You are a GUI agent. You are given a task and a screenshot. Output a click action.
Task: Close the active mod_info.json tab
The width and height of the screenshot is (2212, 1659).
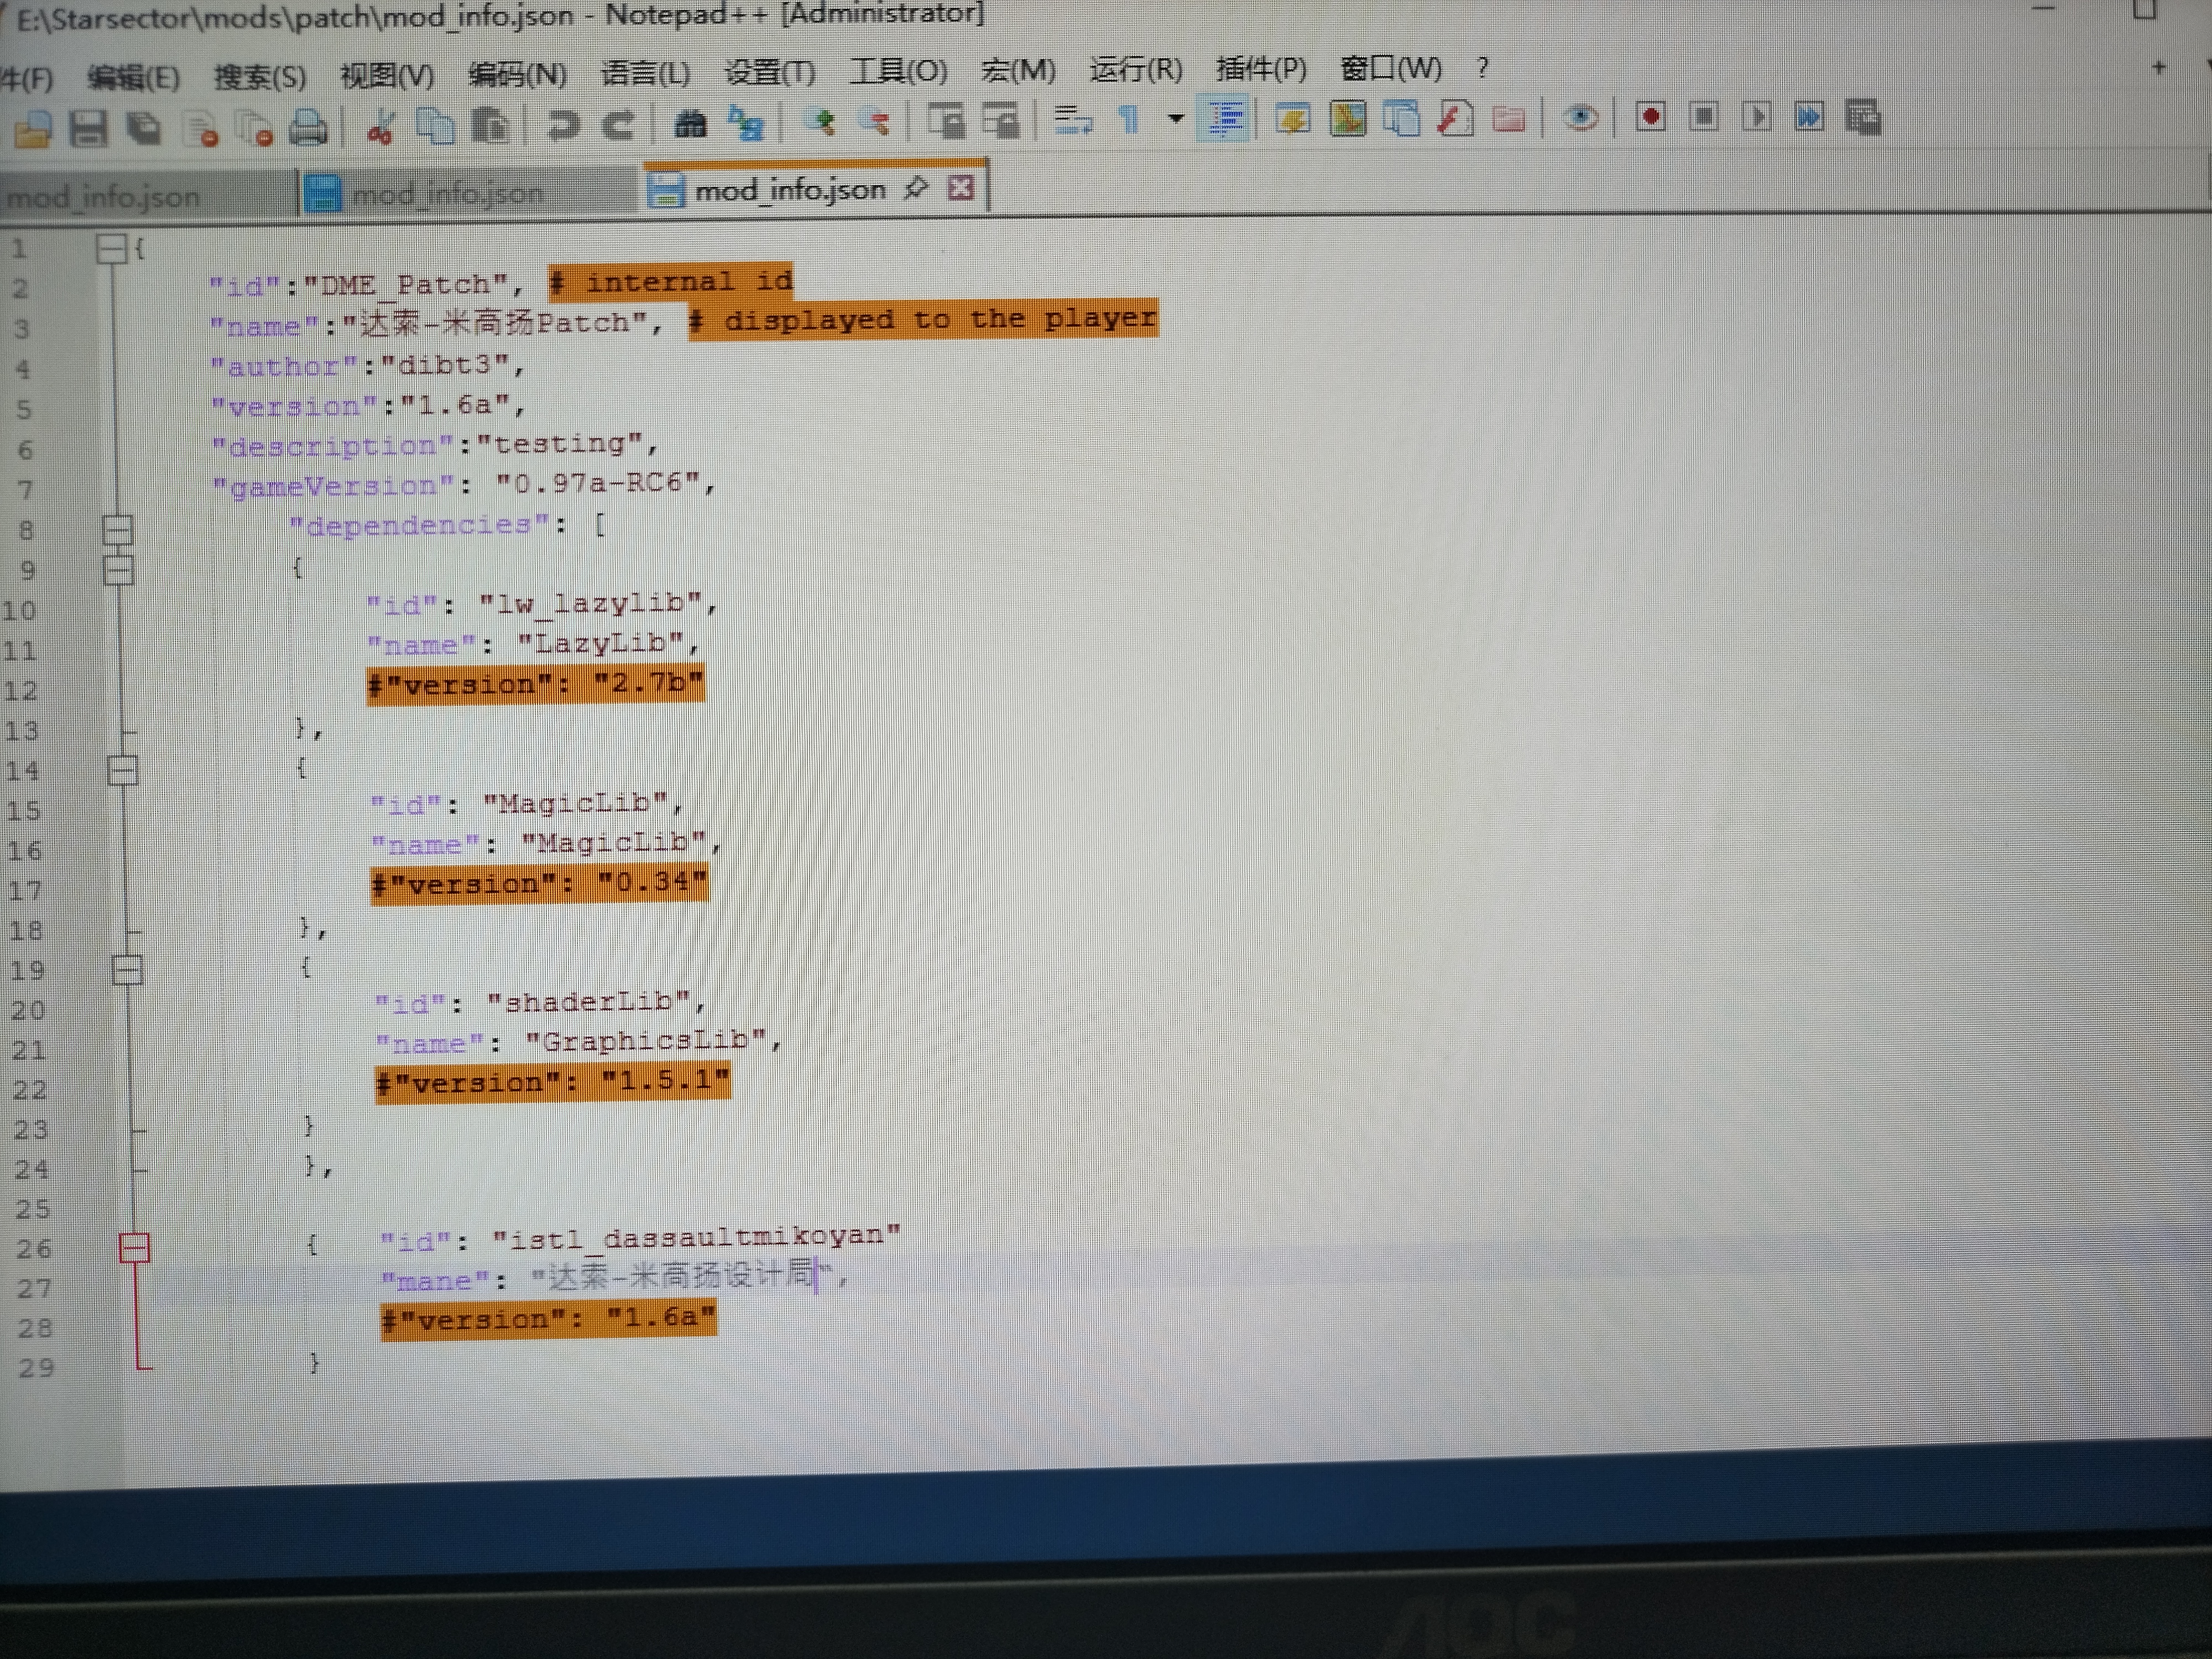click(960, 187)
